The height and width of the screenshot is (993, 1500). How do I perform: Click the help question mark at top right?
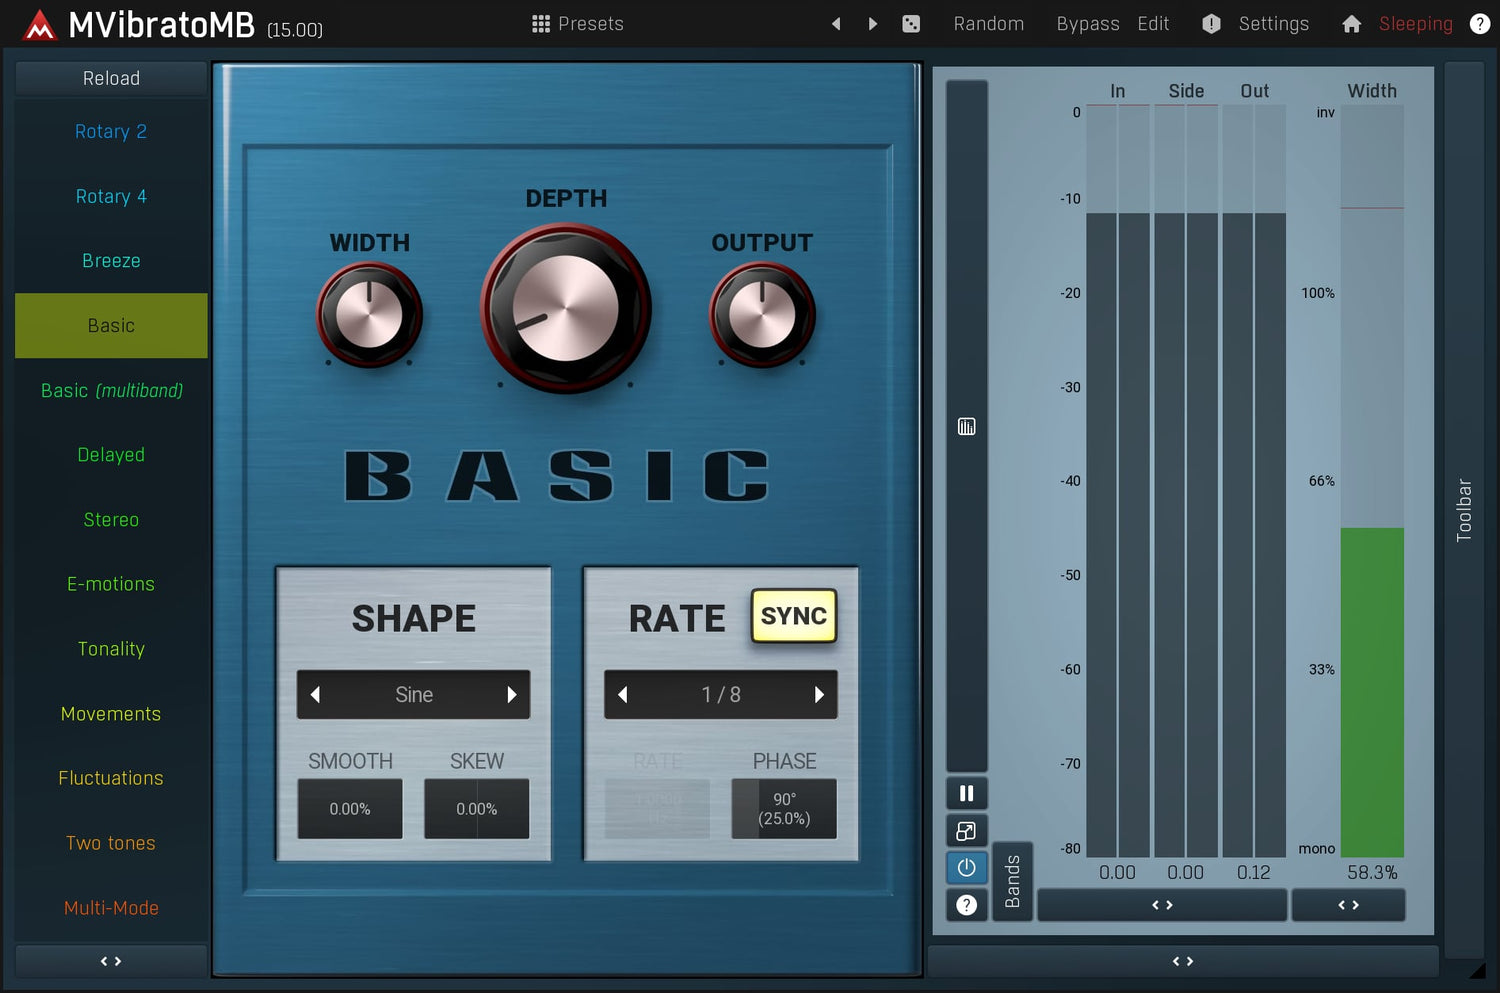point(1480,24)
